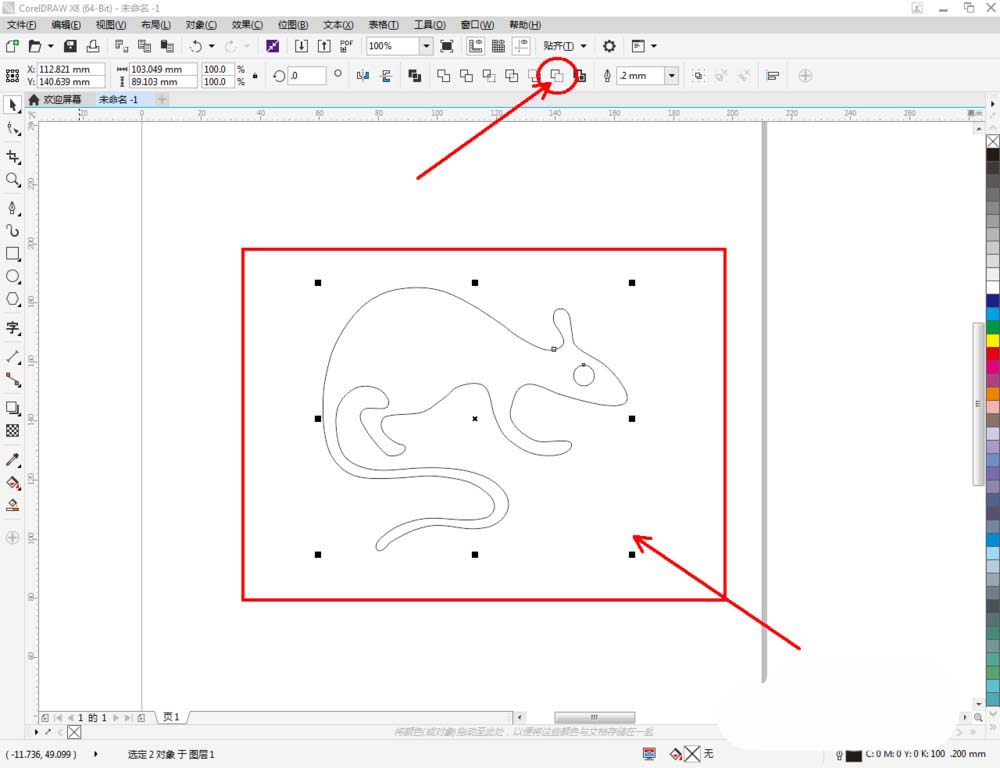Select the Ellipse tool
Image resolution: width=1000 pixels, height=768 pixels.
click(x=13, y=277)
